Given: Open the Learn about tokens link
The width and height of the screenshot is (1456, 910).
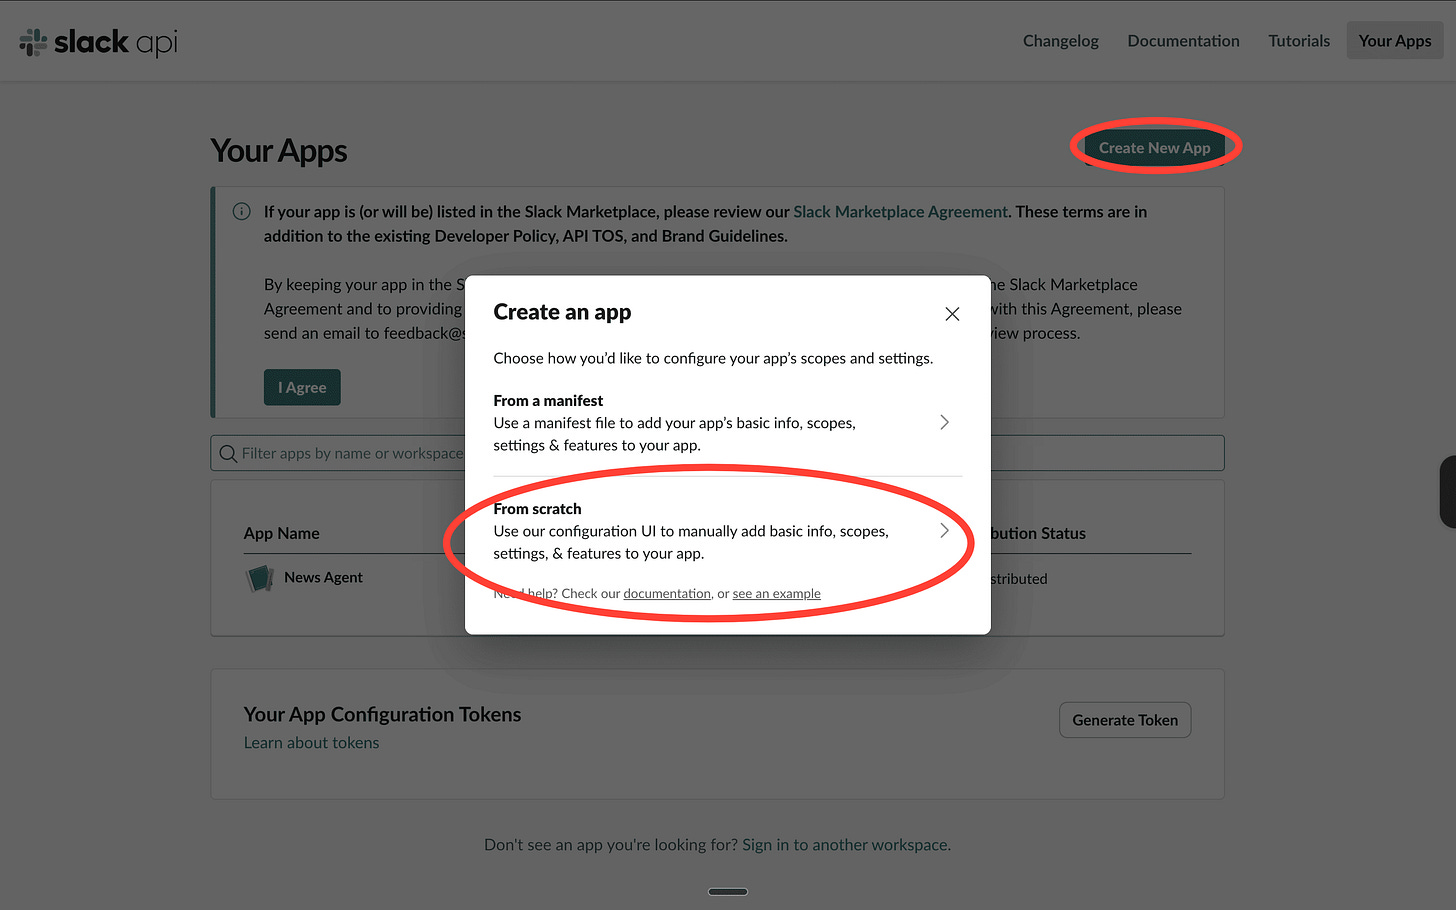Looking at the screenshot, I should point(311,743).
